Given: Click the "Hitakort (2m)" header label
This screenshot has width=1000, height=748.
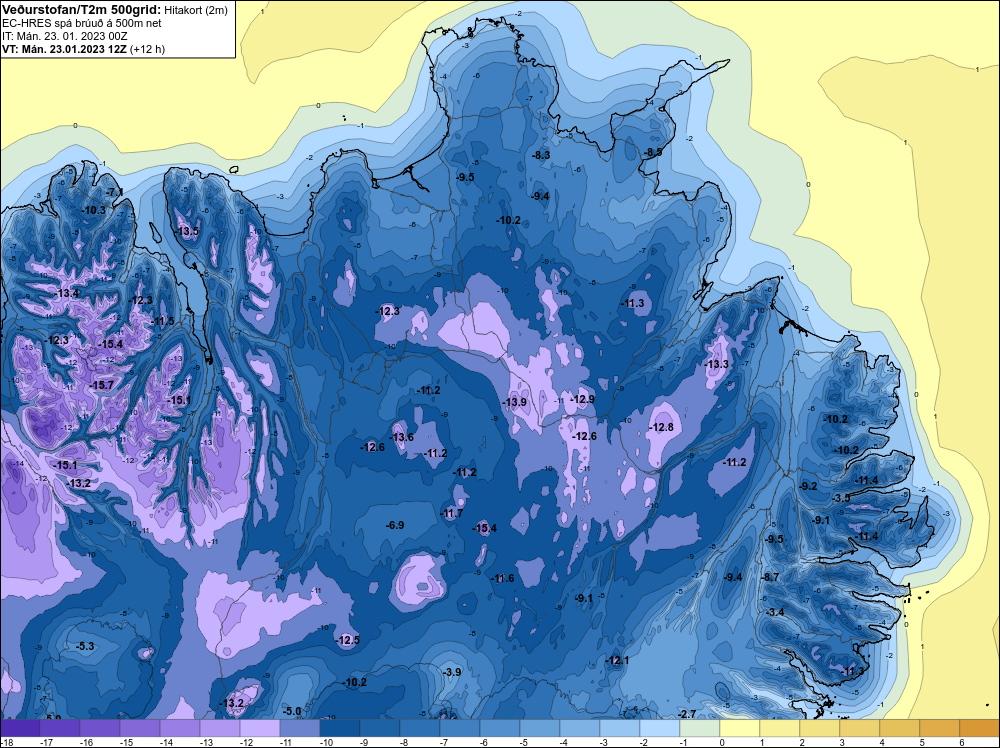Looking at the screenshot, I should pos(196,10).
